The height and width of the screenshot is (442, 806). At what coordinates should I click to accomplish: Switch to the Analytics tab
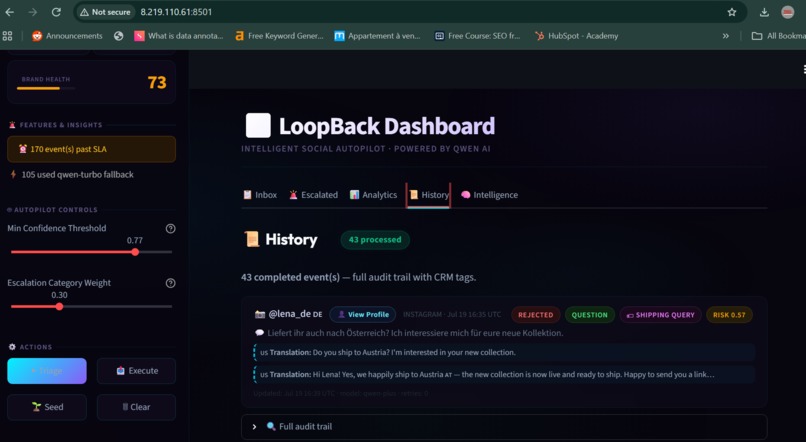tap(374, 195)
